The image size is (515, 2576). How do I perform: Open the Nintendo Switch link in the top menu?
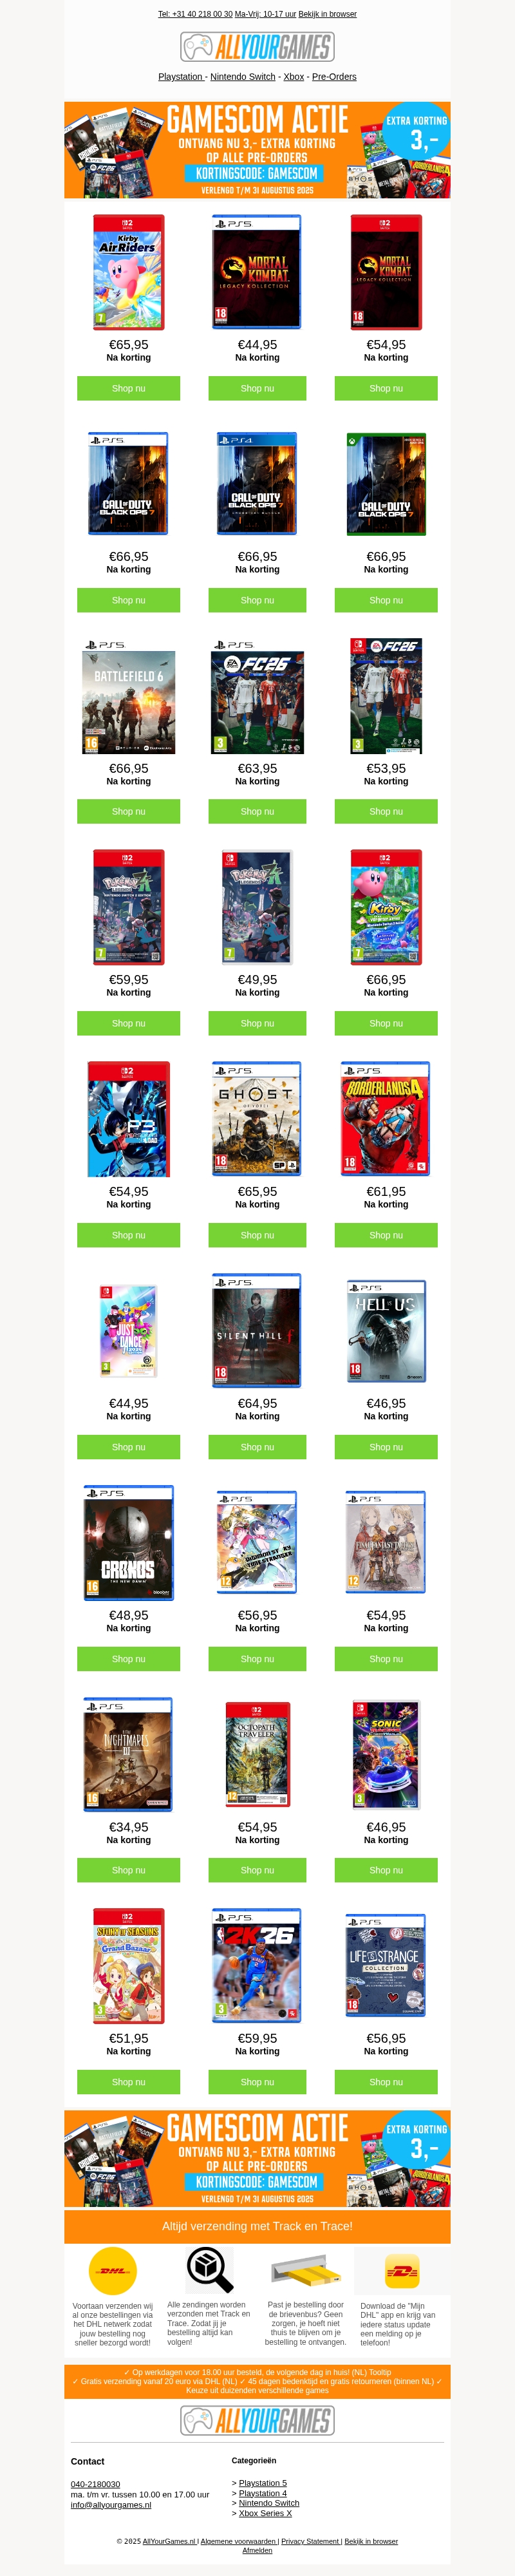[243, 77]
